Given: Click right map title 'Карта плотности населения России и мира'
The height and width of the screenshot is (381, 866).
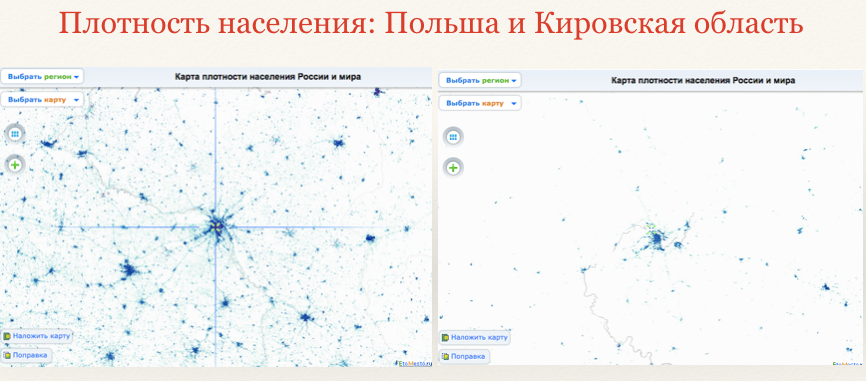Looking at the screenshot, I should click(703, 81).
